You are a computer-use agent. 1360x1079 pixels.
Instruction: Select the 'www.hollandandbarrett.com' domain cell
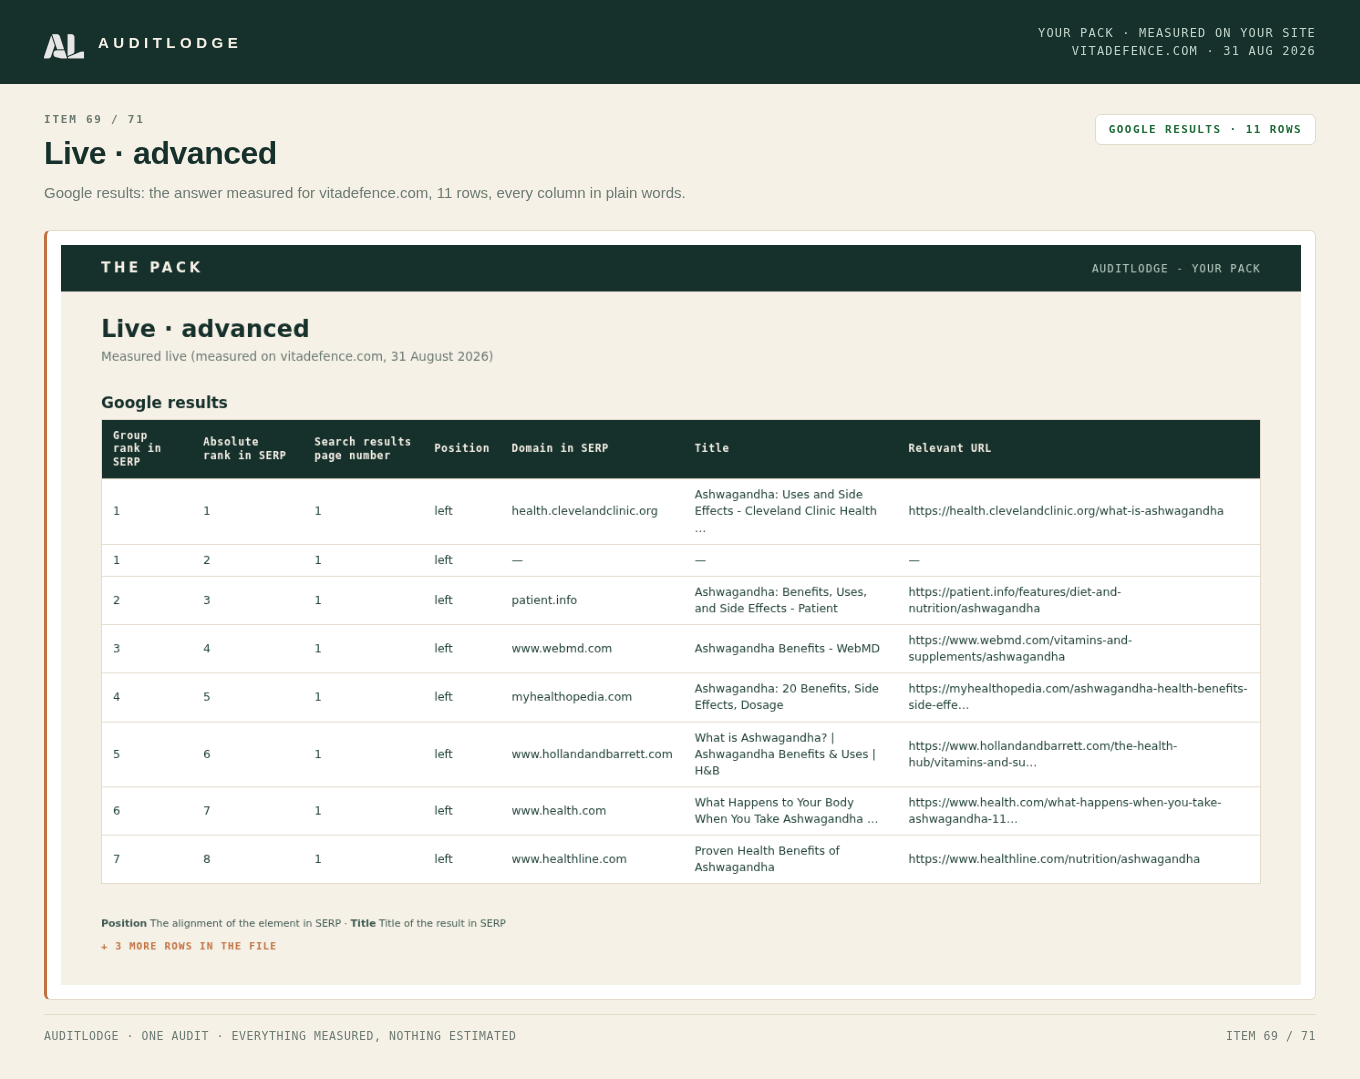[x=592, y=754]
